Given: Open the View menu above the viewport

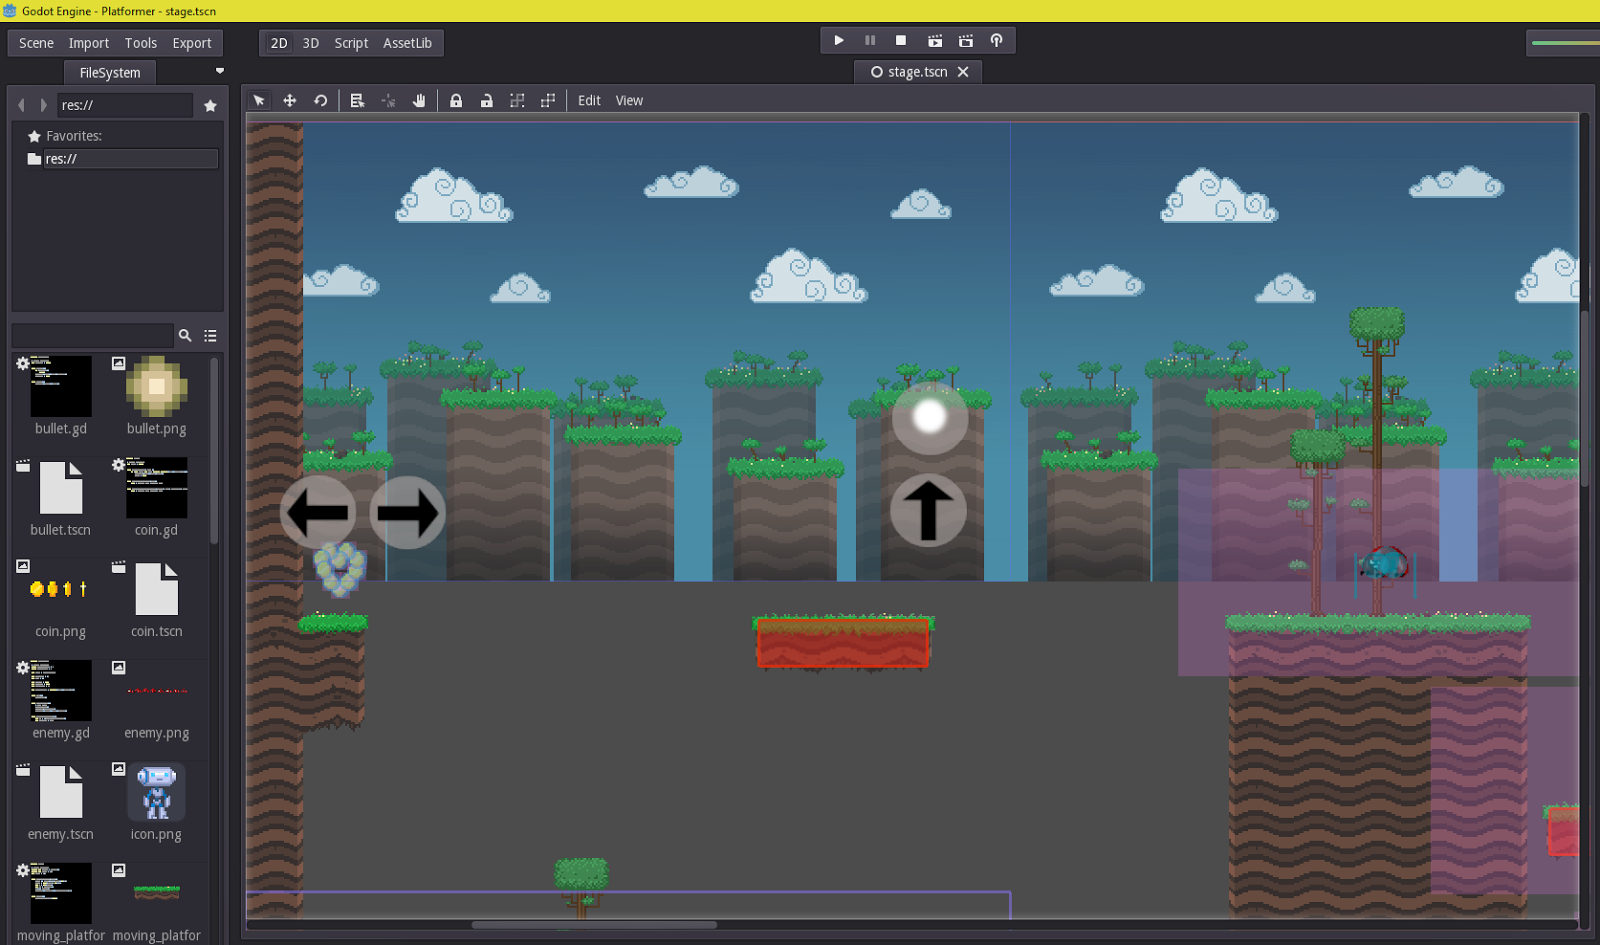Looking at the screenshot, I should click(x=629, y=100).
